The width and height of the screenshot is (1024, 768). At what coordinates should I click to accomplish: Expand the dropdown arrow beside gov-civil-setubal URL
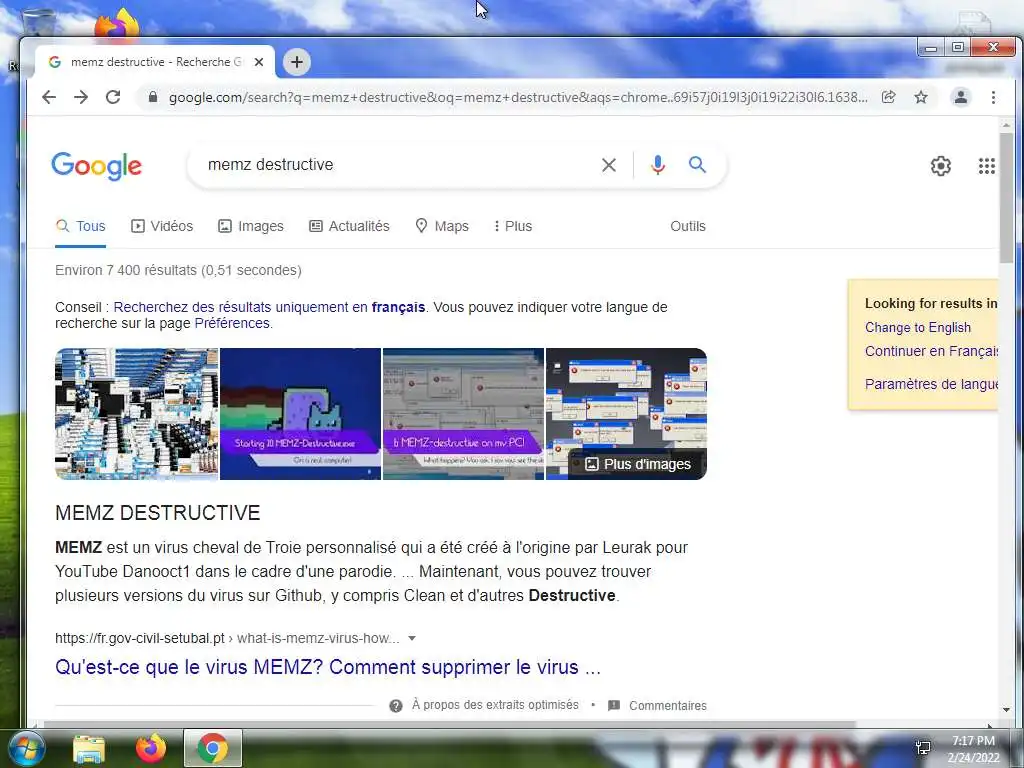click(411, 638)
